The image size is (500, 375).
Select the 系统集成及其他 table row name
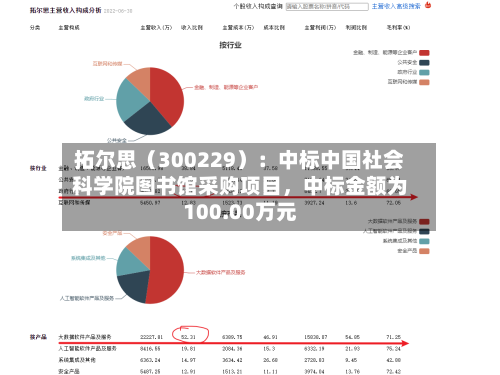tap(77, 360)
